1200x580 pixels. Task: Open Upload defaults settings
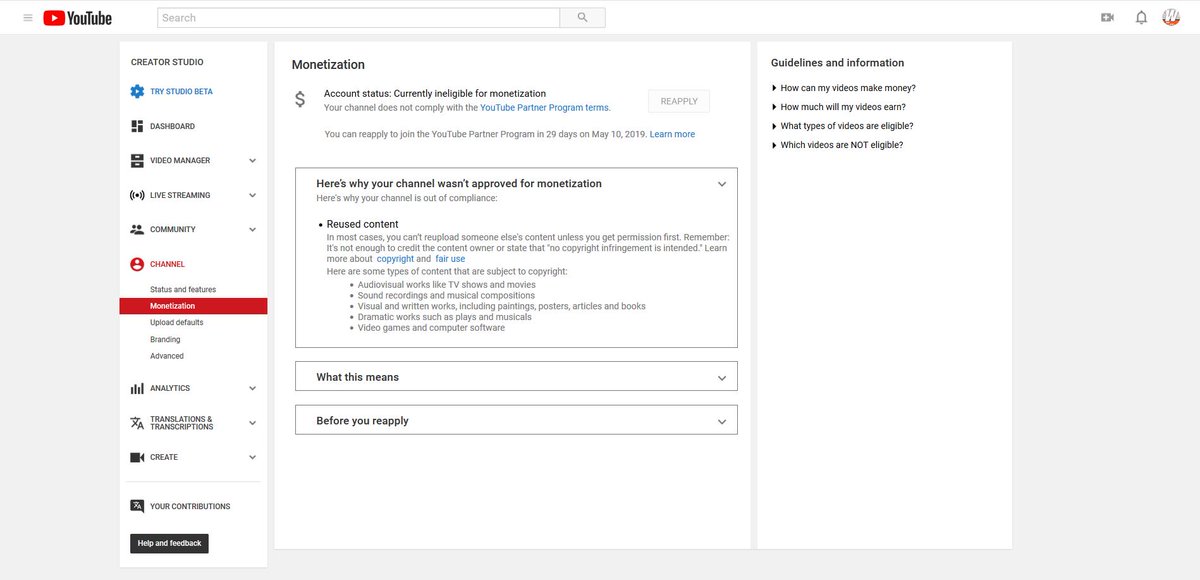coord(177,323)
